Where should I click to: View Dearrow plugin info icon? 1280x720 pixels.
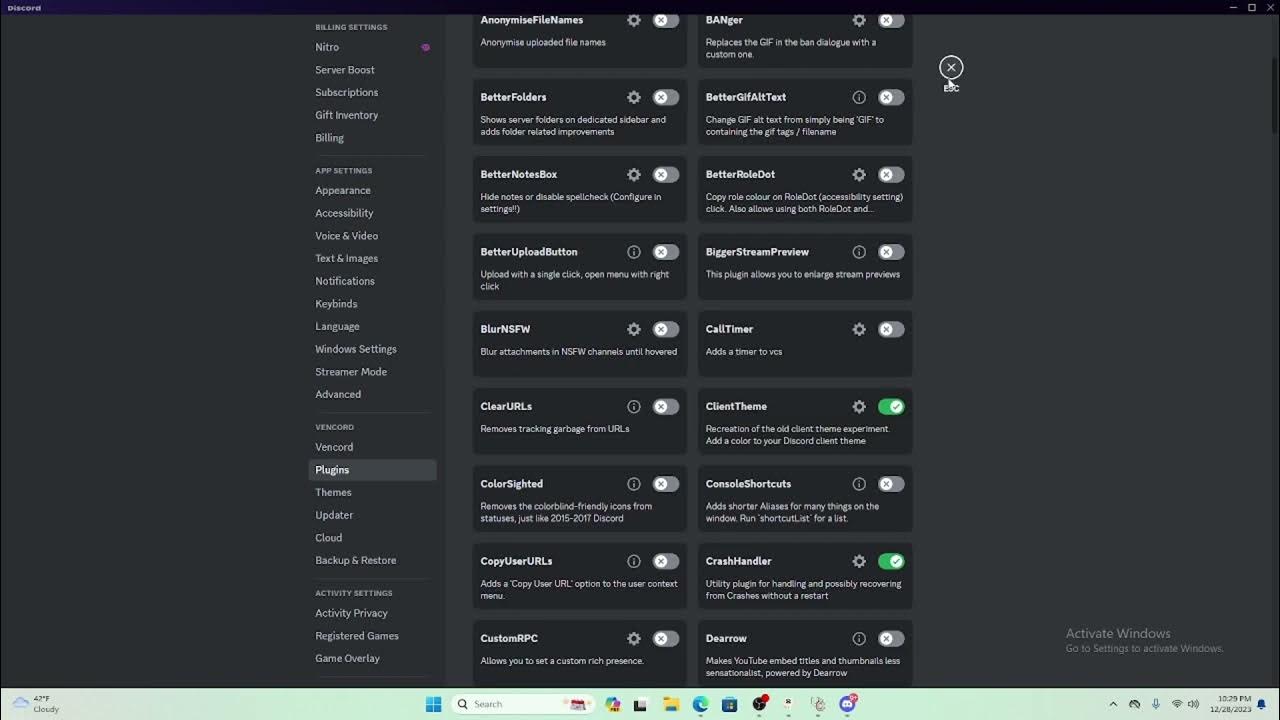pos(859,639)
